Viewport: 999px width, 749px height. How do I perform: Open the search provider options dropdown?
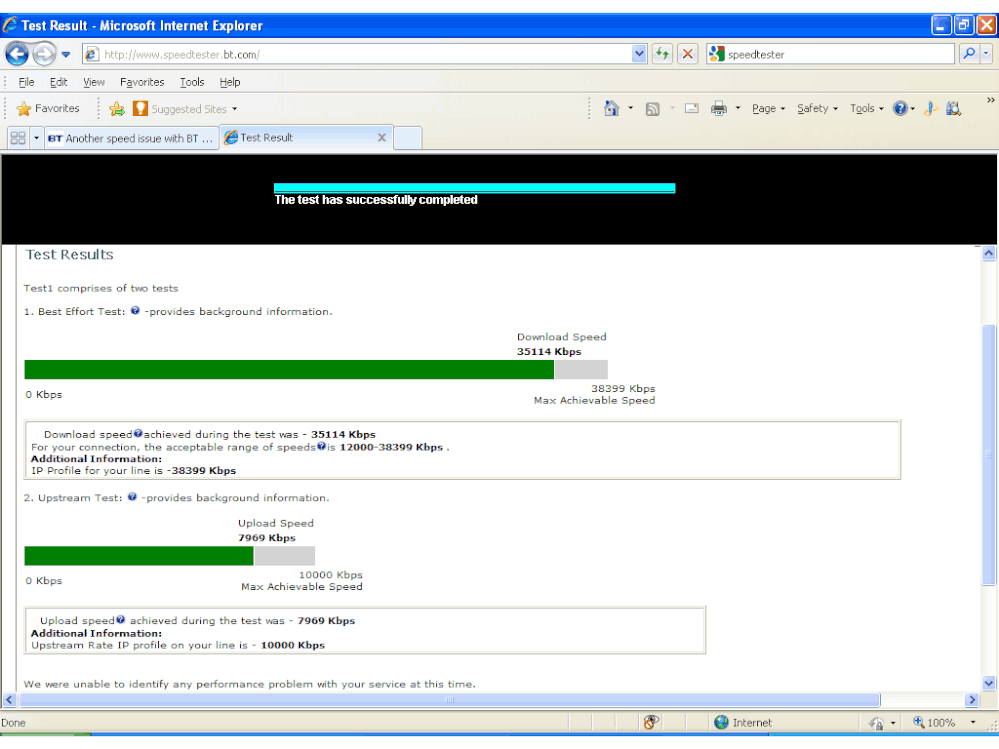986,55
